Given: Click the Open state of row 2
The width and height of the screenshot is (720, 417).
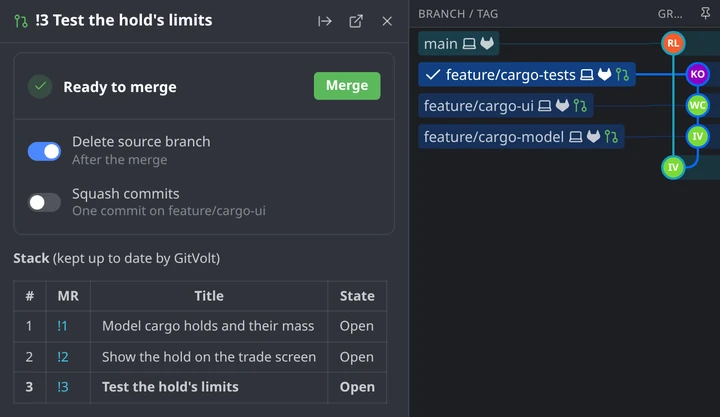Looking at the screenshot, I should pyautogui.click(x=357, y=357).
